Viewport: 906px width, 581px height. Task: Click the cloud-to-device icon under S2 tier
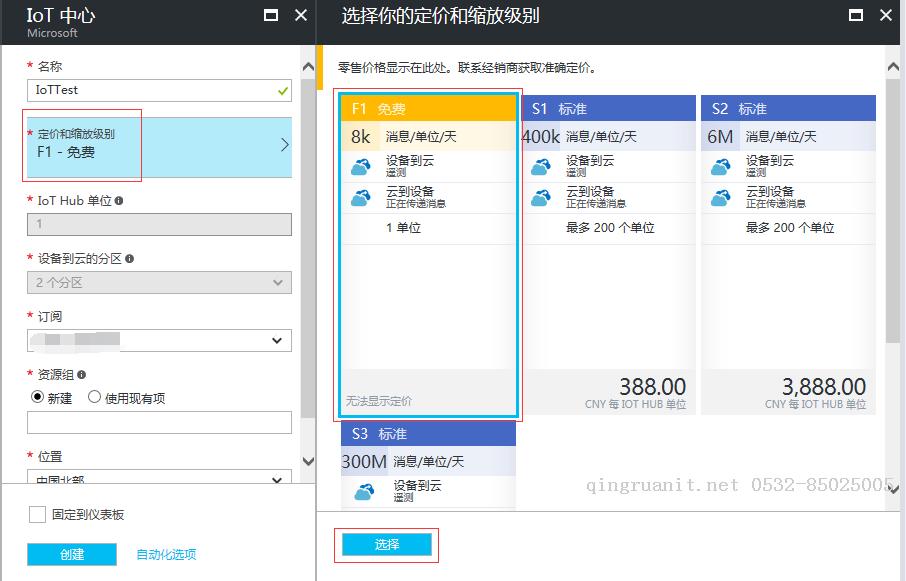click(x=719, y=196)
